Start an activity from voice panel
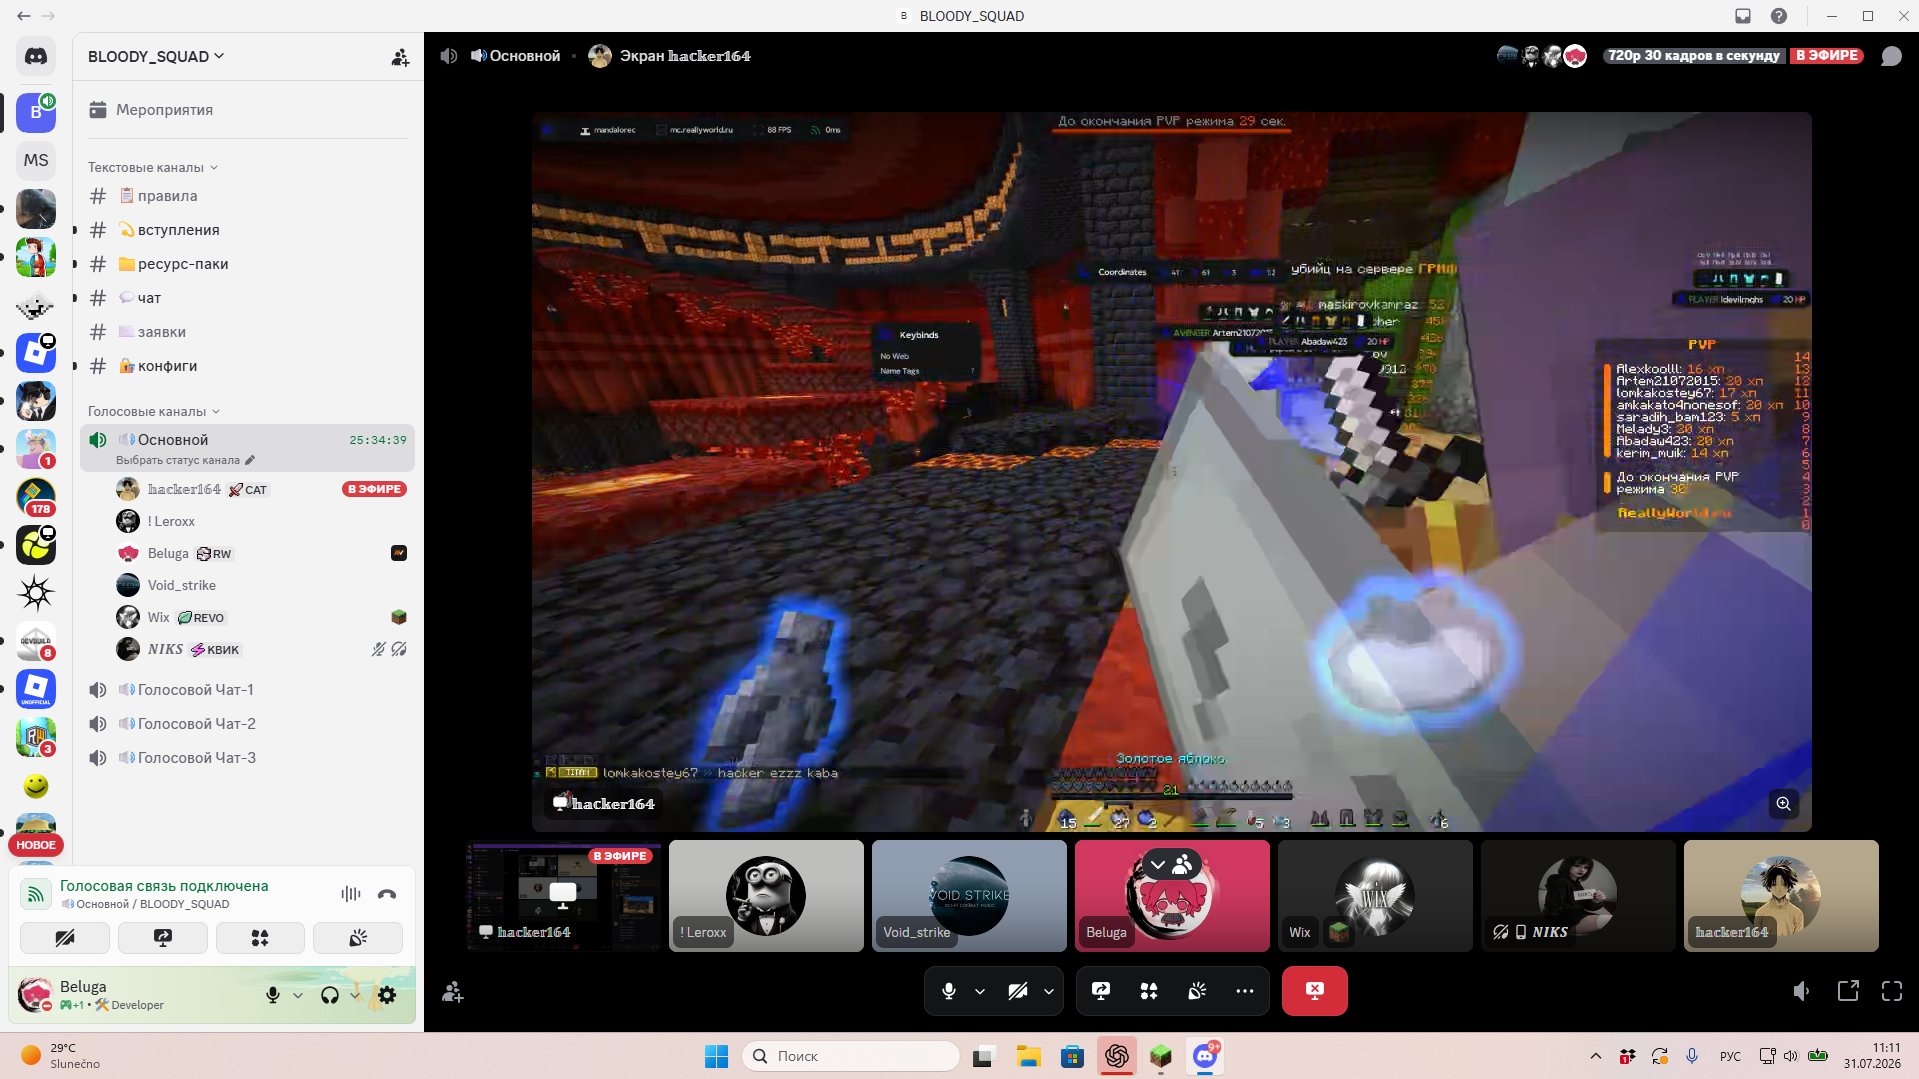The width and height of the screenshot is (1919, 1079). click(x=260, y=938)
